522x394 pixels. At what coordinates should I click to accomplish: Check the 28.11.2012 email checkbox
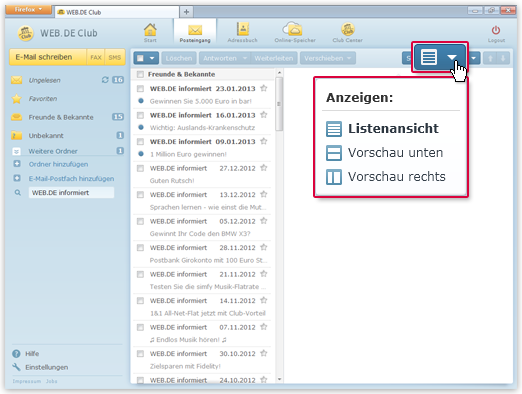pyautogui.click(x=140, y=248)
